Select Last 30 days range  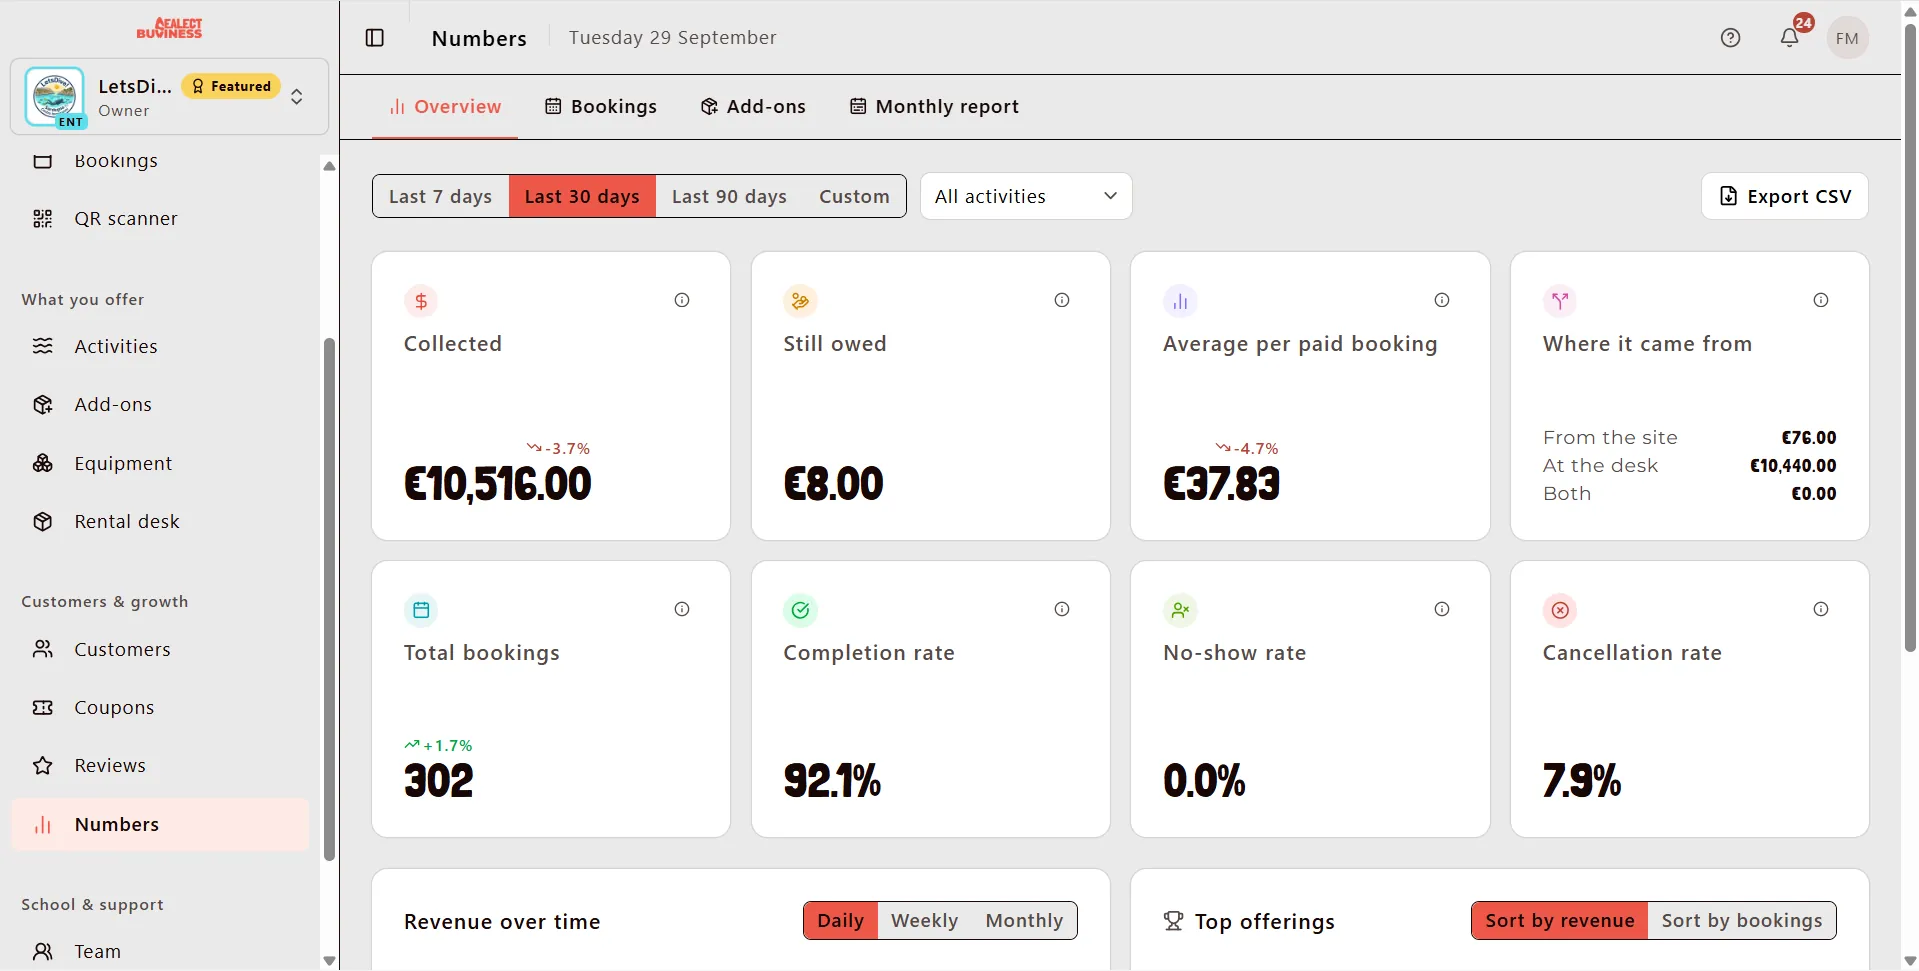pos(582,196)
